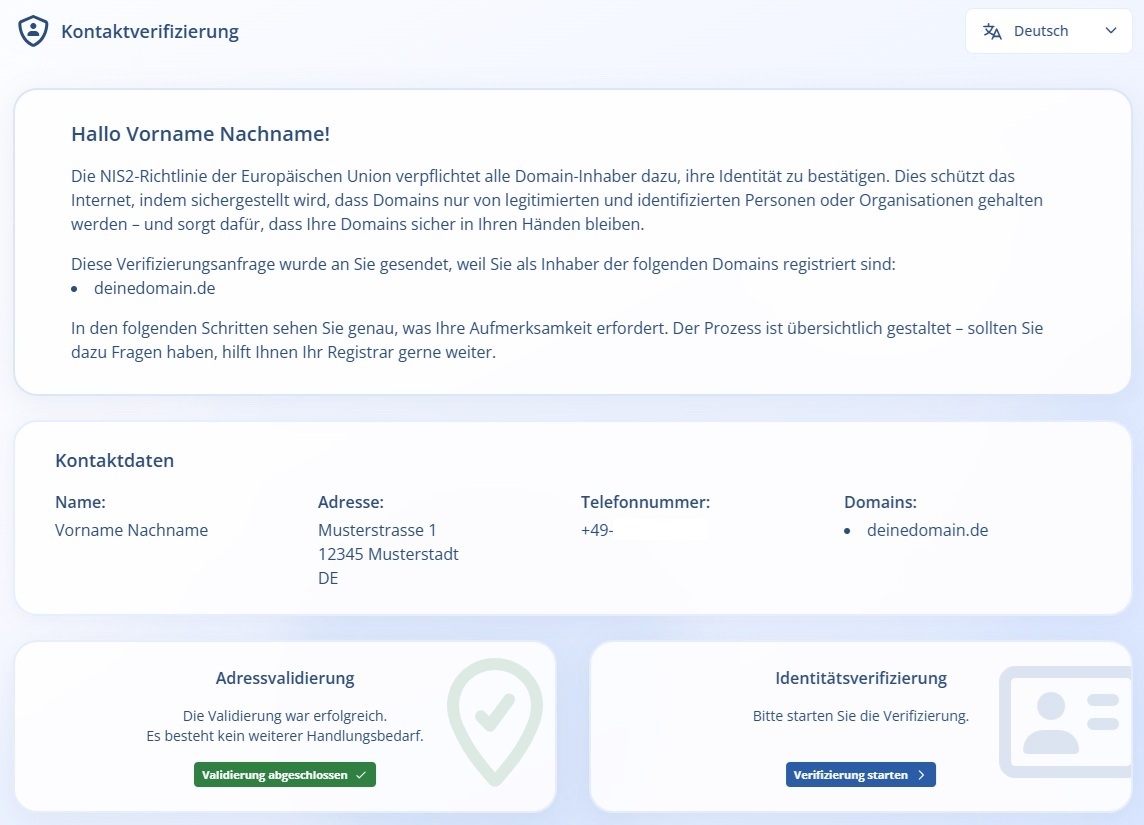This screenshot has height=825, width=1144.
Task: Click the shield logo beside Kontaktverifizierung
Action: click(x=33, y=30)
